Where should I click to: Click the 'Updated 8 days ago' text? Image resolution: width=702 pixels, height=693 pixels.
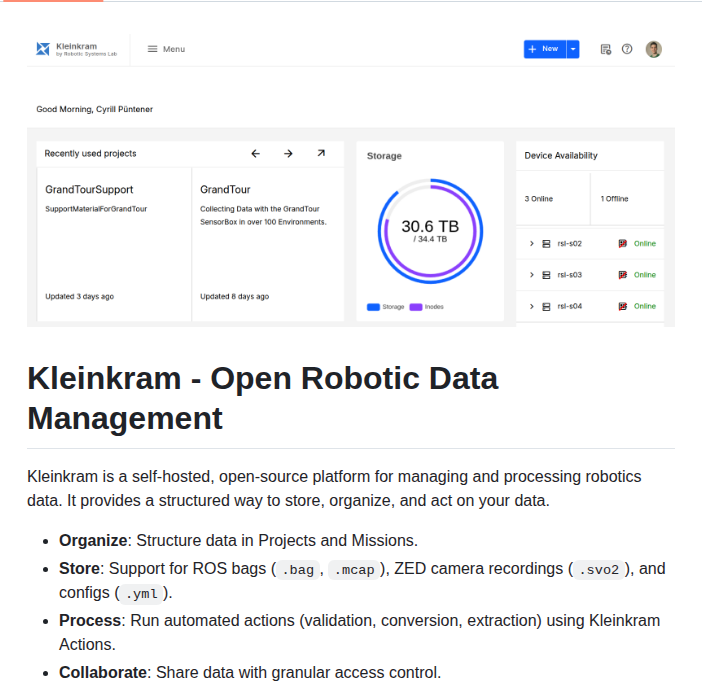235,296
